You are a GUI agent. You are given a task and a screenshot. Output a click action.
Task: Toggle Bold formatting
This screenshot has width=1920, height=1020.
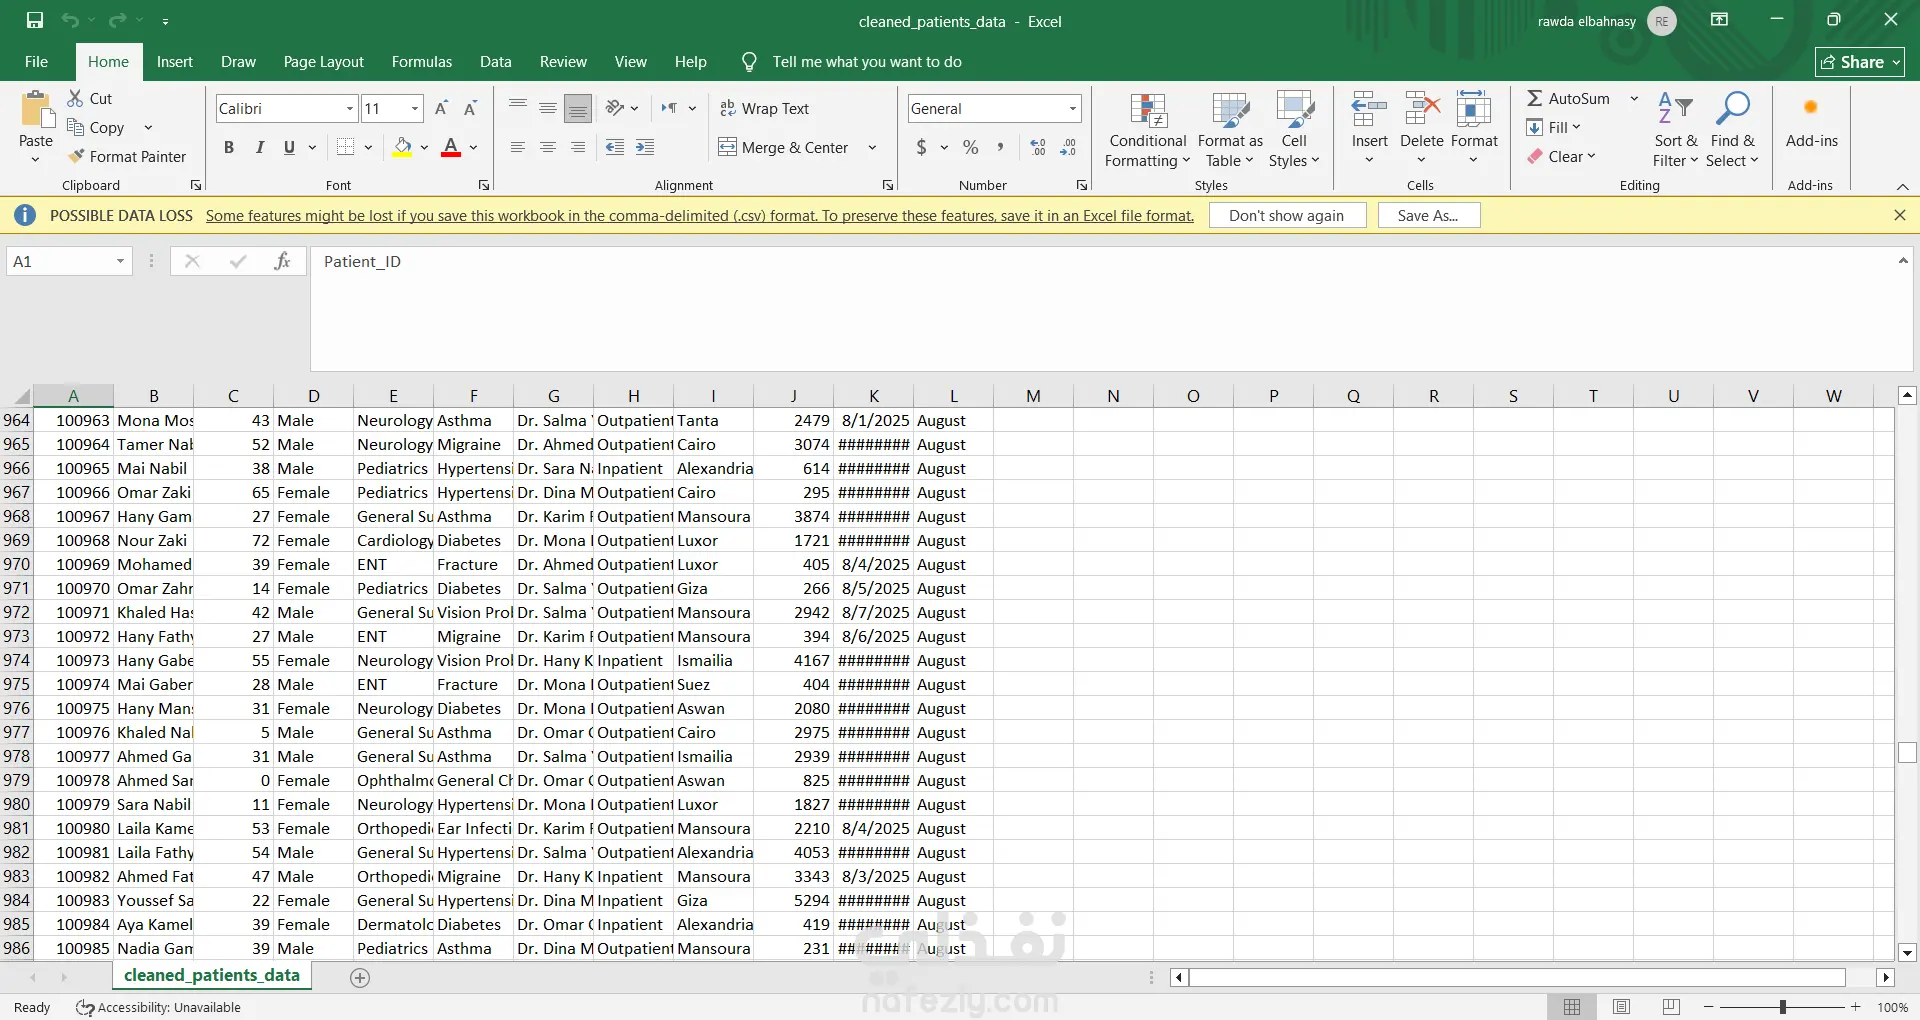click(229, 147)
